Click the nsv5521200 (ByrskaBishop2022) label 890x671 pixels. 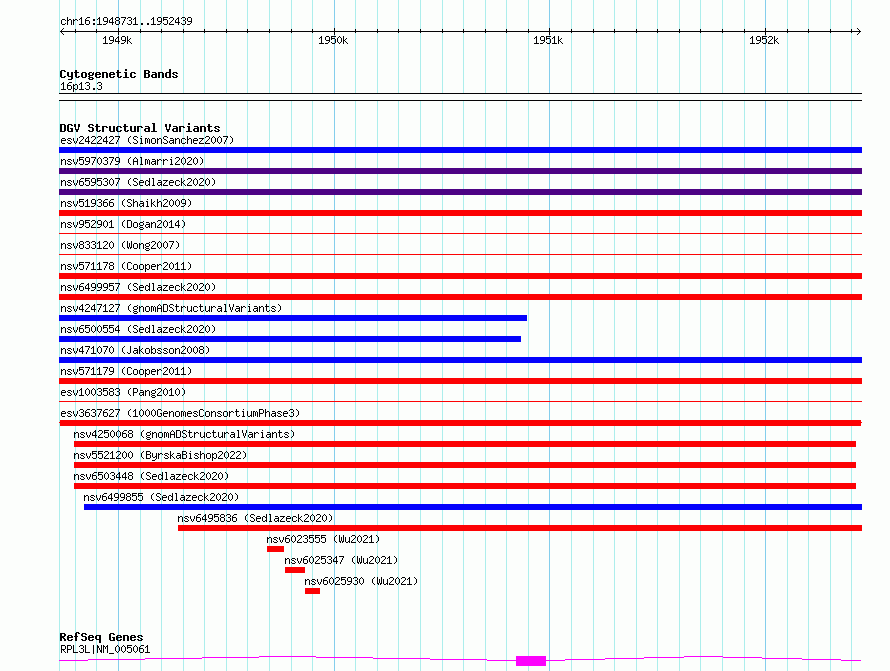pos(160,455)
